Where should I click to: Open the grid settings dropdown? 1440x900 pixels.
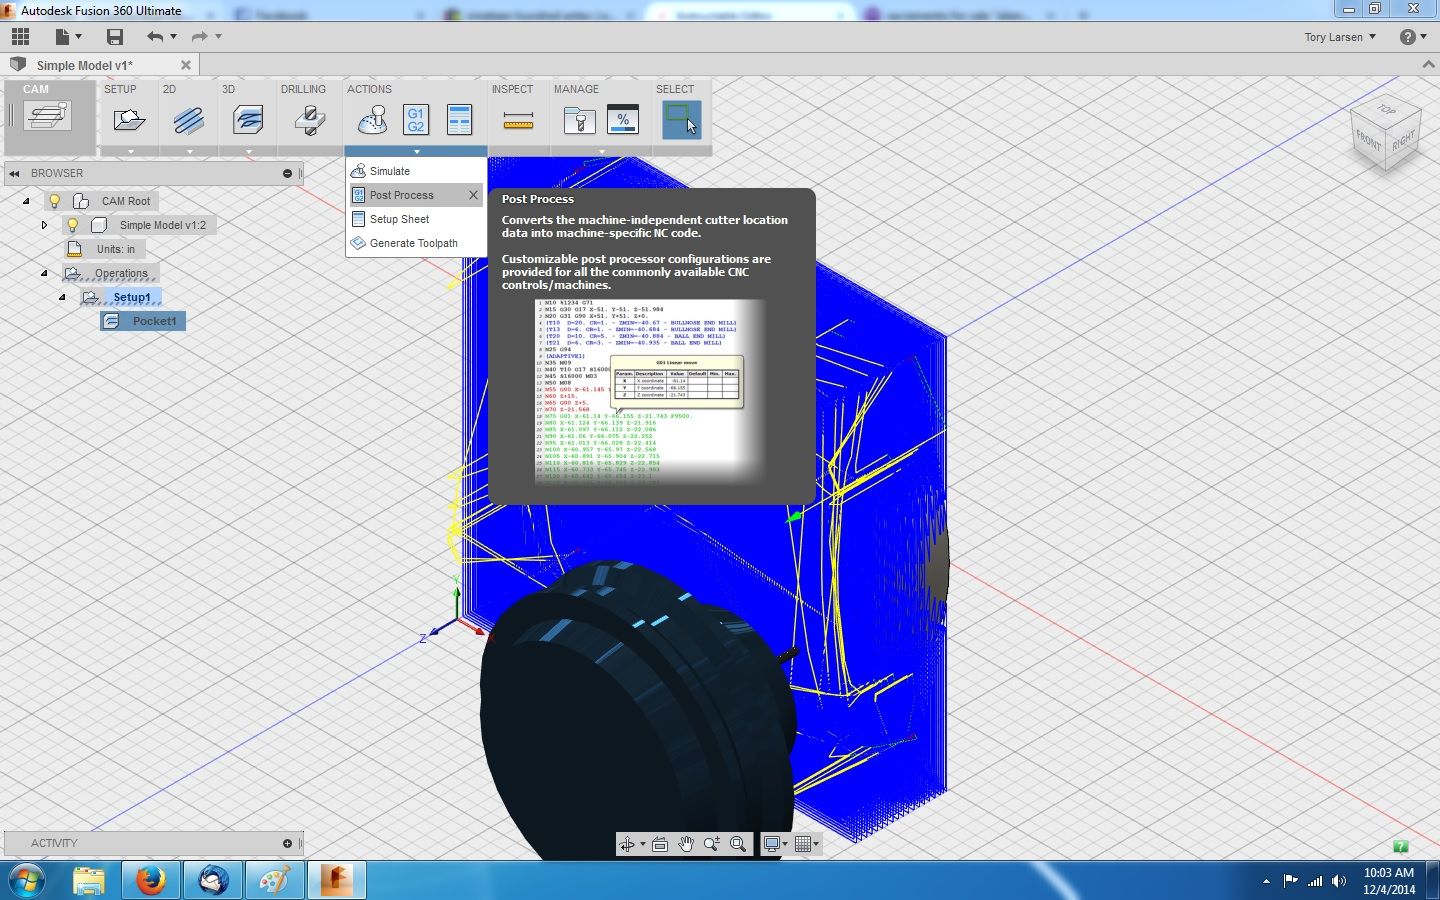817,844
